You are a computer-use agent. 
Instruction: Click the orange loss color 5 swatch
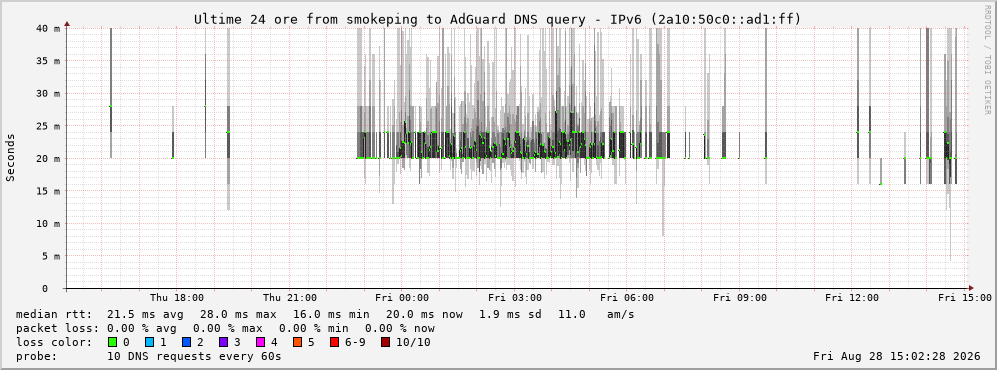[x=297, y=342]
